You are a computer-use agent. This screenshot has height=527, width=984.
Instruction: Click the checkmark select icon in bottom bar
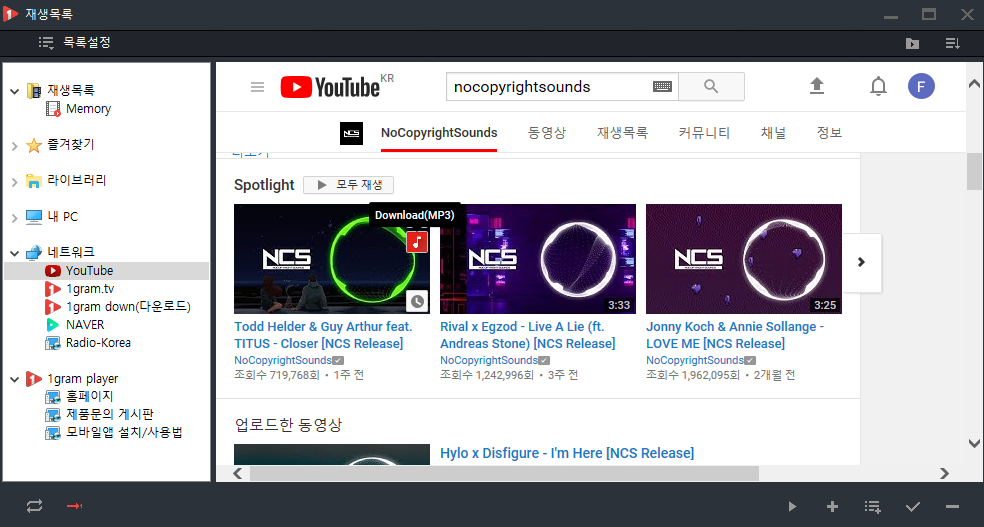tap(913, 506)
